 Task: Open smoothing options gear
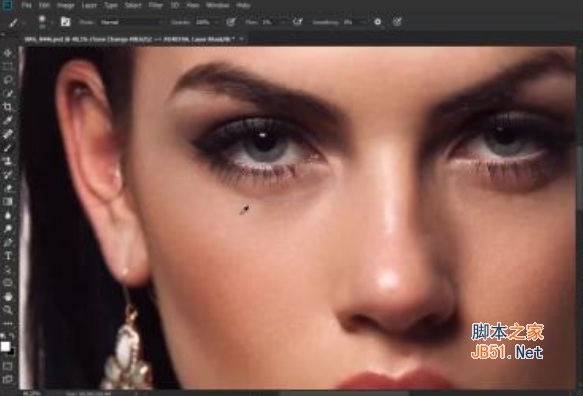[x=377, y=22]
